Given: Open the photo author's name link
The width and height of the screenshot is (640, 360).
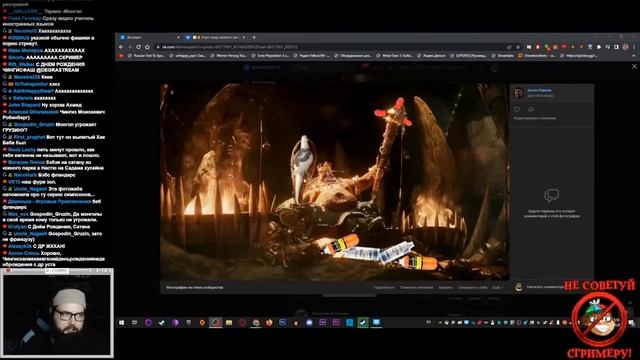Looking at the screenshot, I should tap(539, 90).
